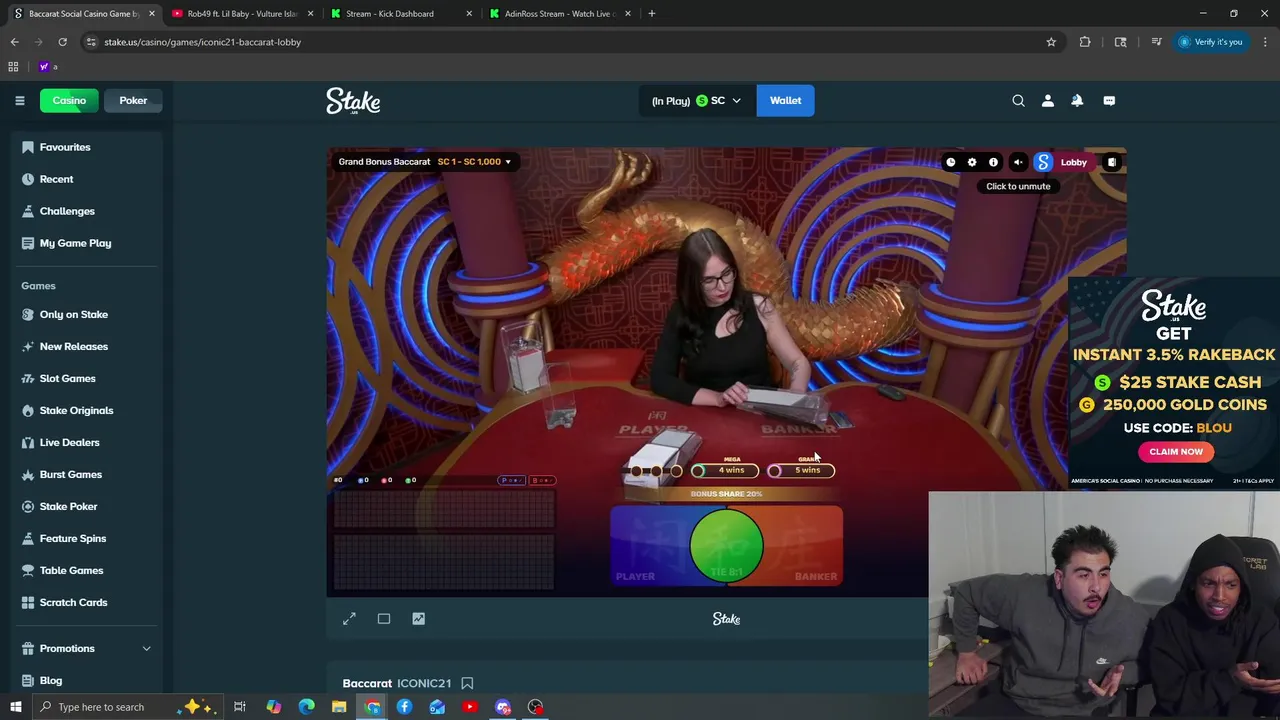This screenshot has width=1280, height=720.
Task: Open Microsoft Edge from taskbar
Action: coord(306,707)
